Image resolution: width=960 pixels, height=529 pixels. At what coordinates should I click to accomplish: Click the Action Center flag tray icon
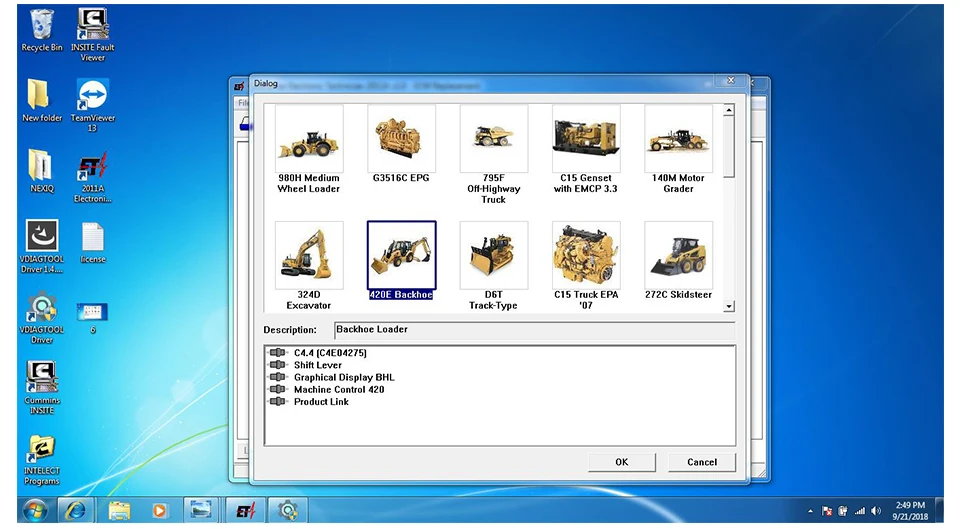(x=827, y=511)
